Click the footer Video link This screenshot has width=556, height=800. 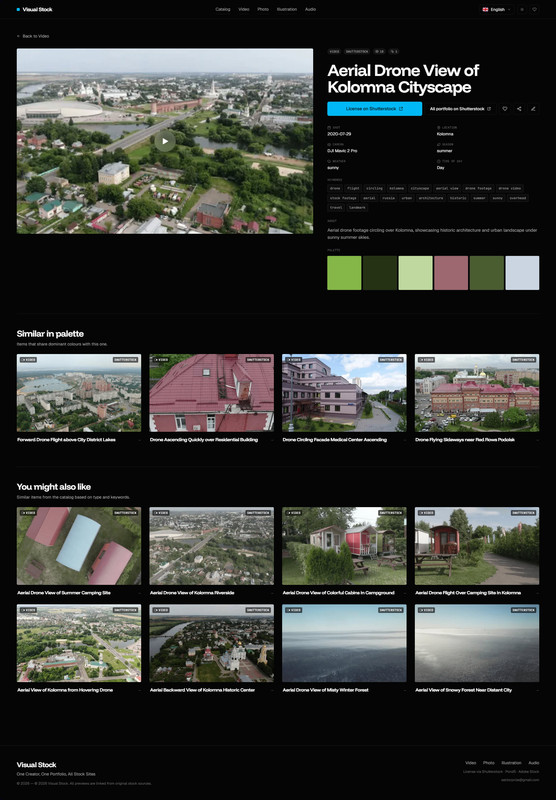(470, 763)
